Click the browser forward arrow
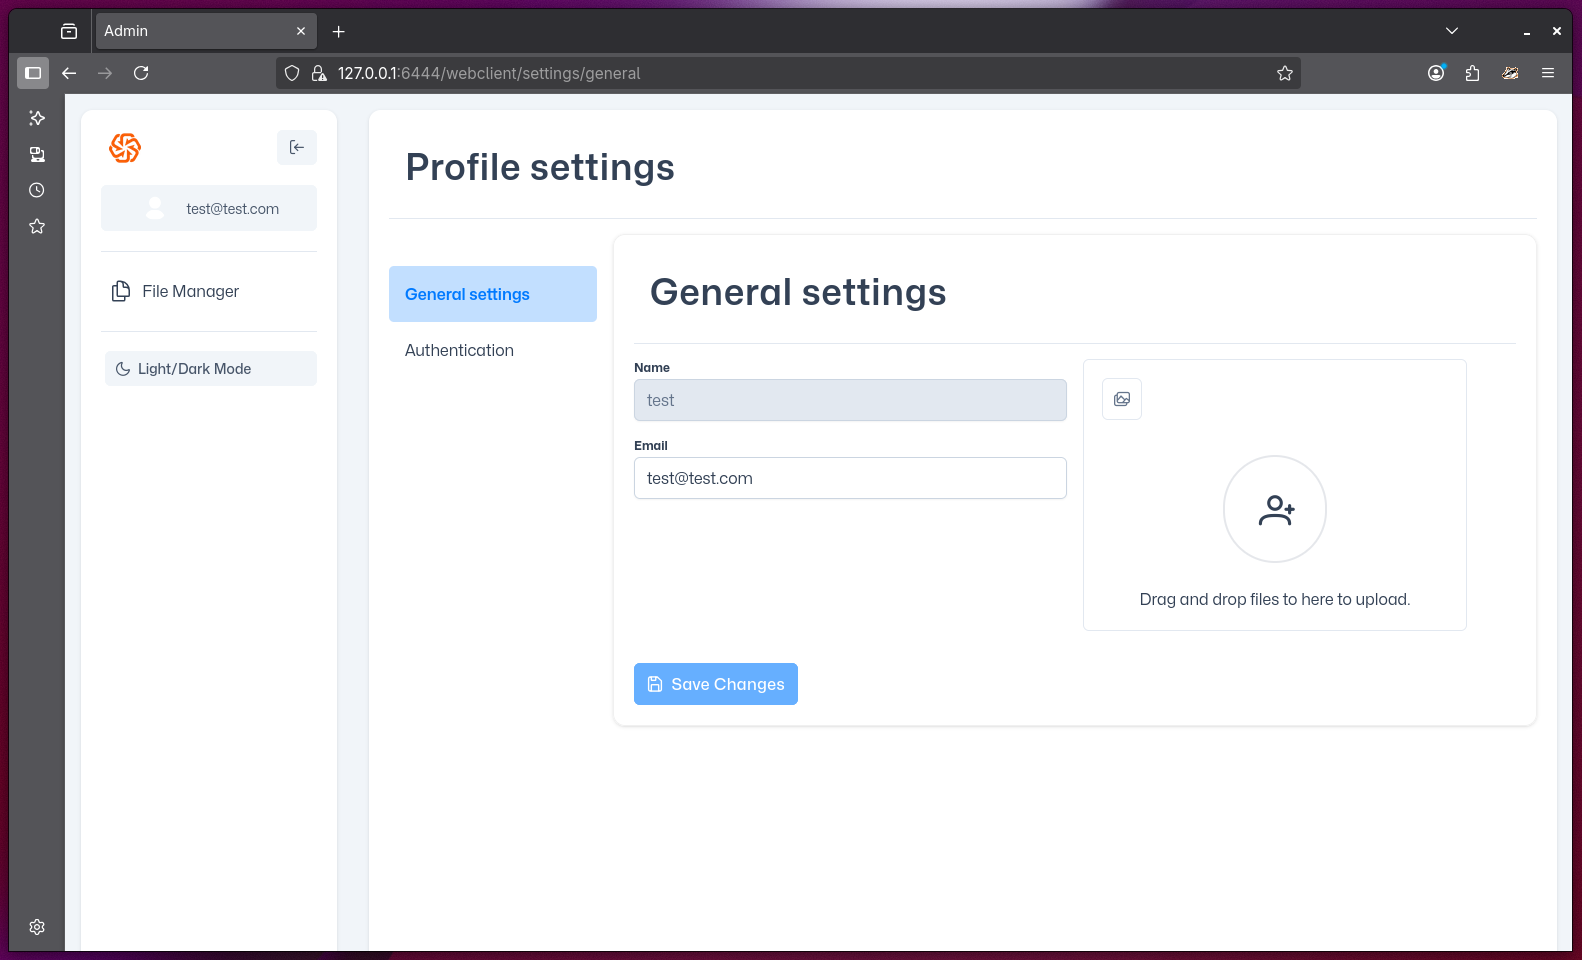This screenshot has width=1582, height=960. click(105, 73)
